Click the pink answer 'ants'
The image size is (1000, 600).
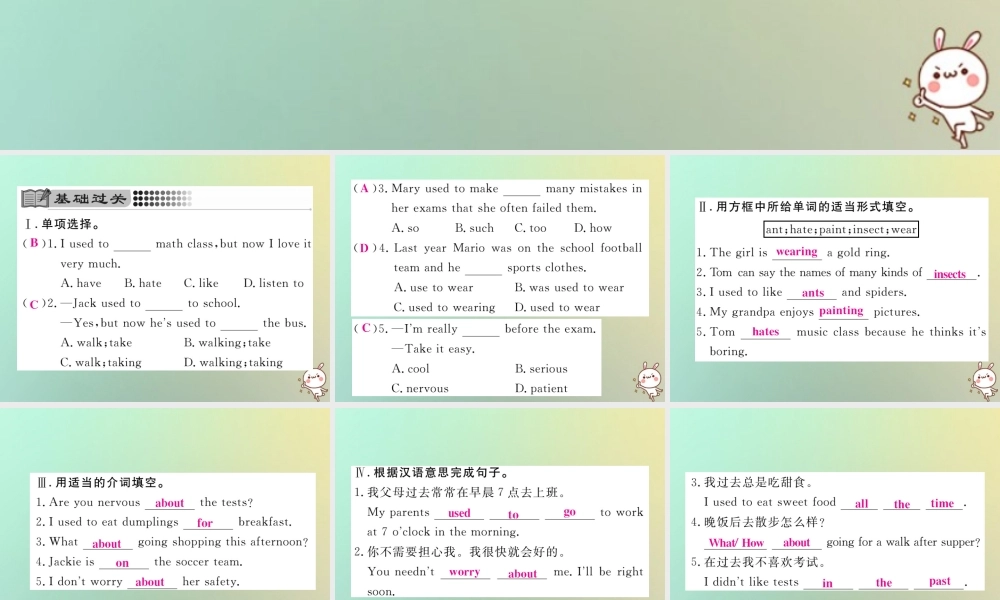(x=812, y=293)
